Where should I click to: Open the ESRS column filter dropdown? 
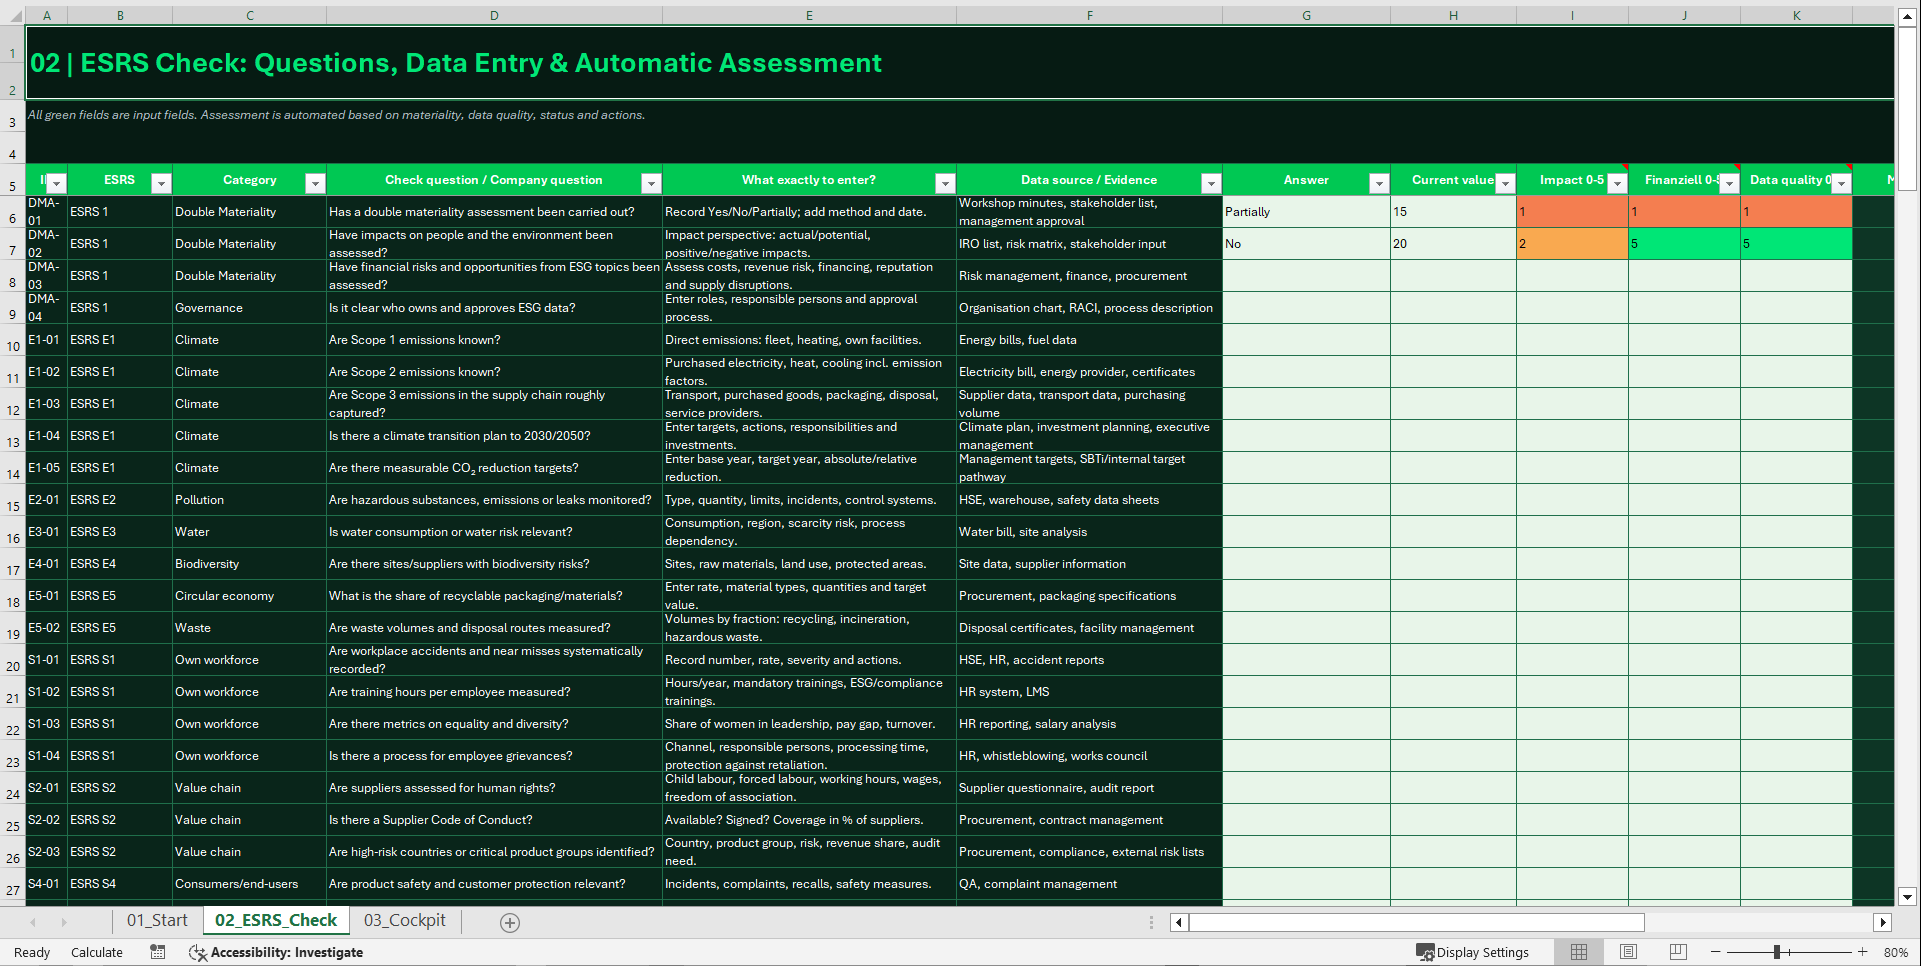(160, 183)
